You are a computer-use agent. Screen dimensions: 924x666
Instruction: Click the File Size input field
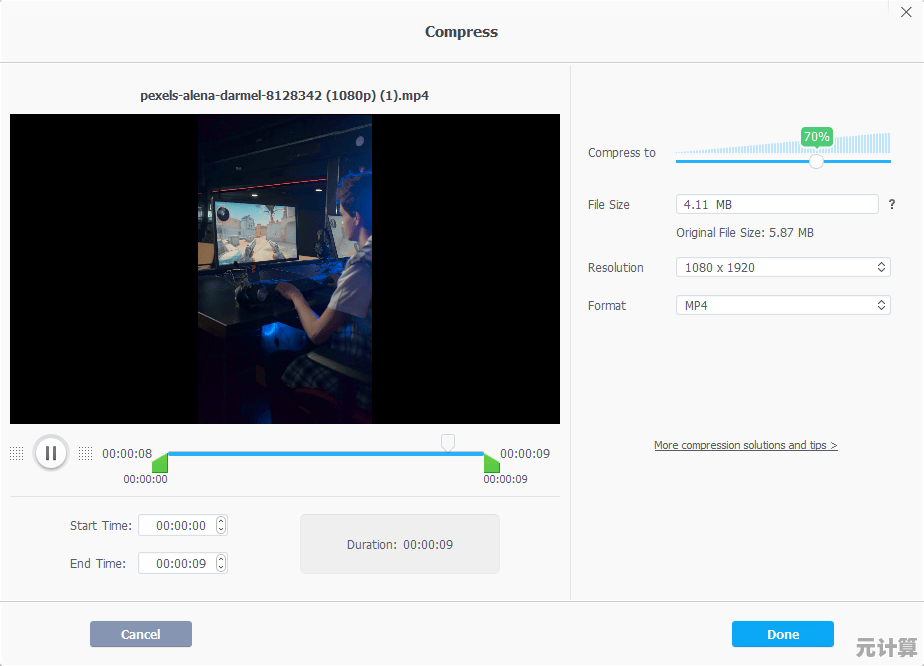[x=777, y=204]
